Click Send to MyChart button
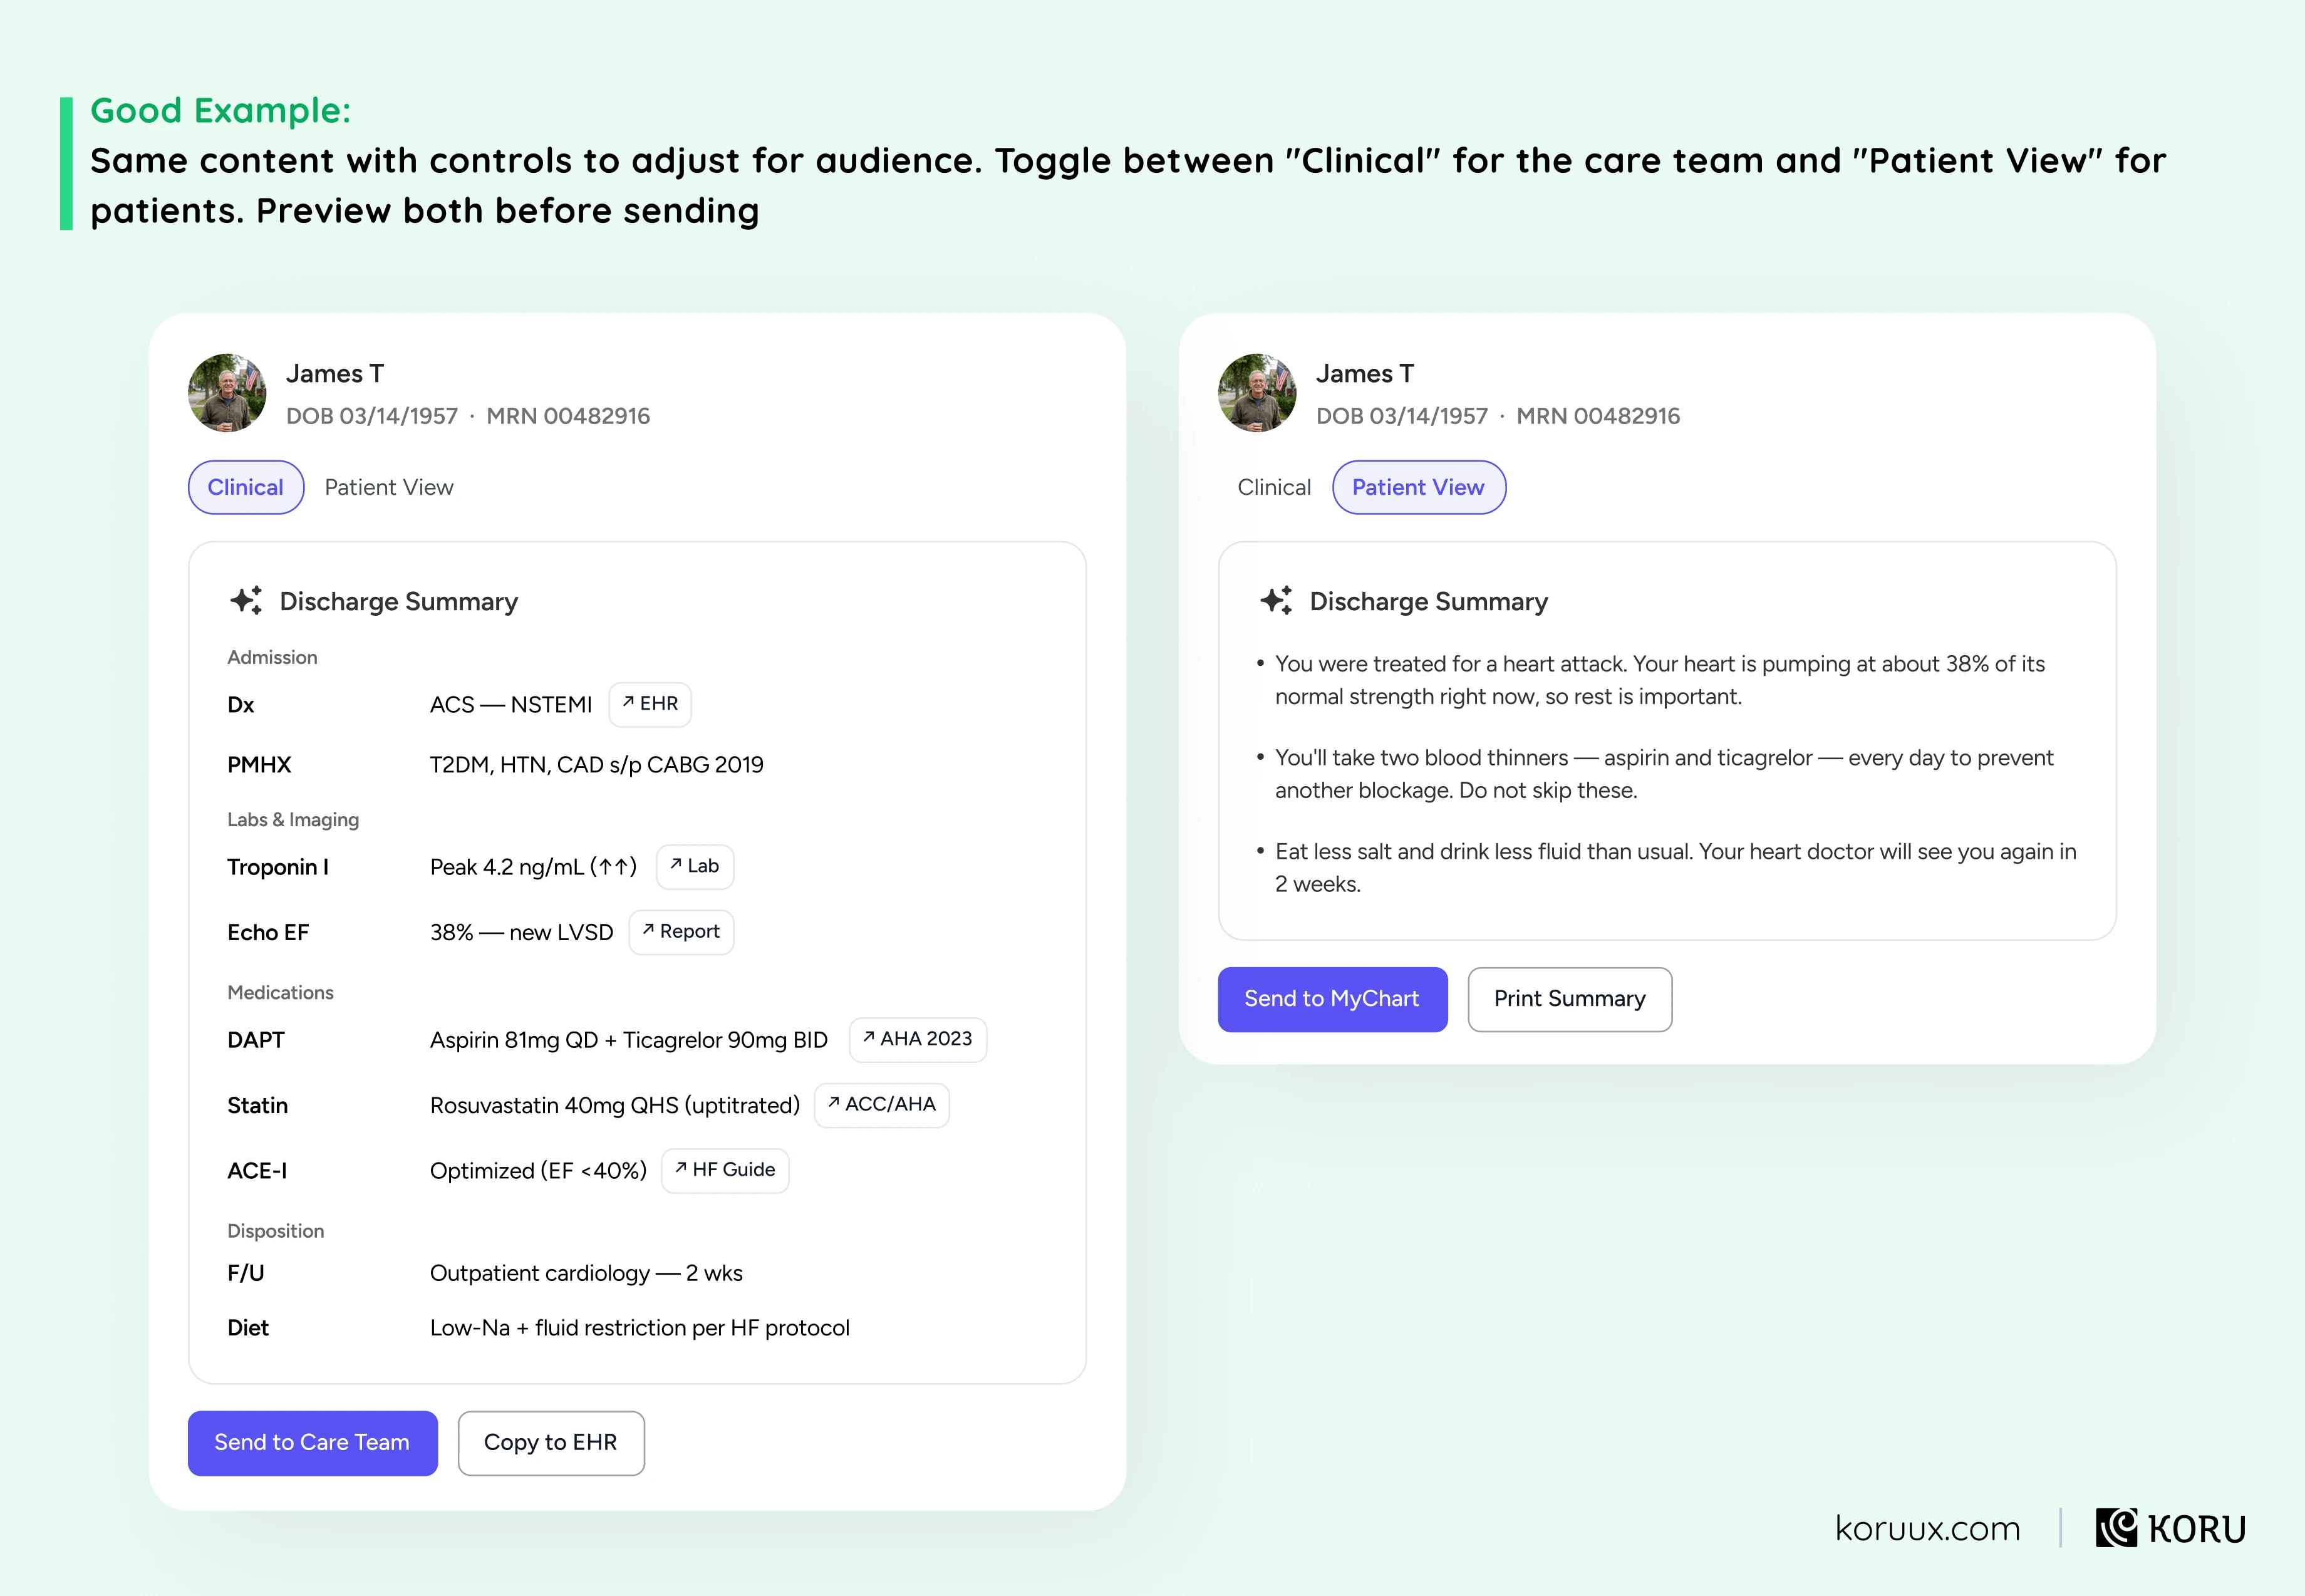Image resolution: width=2305 pixels, height=1596 pixels. point(1333,999)
